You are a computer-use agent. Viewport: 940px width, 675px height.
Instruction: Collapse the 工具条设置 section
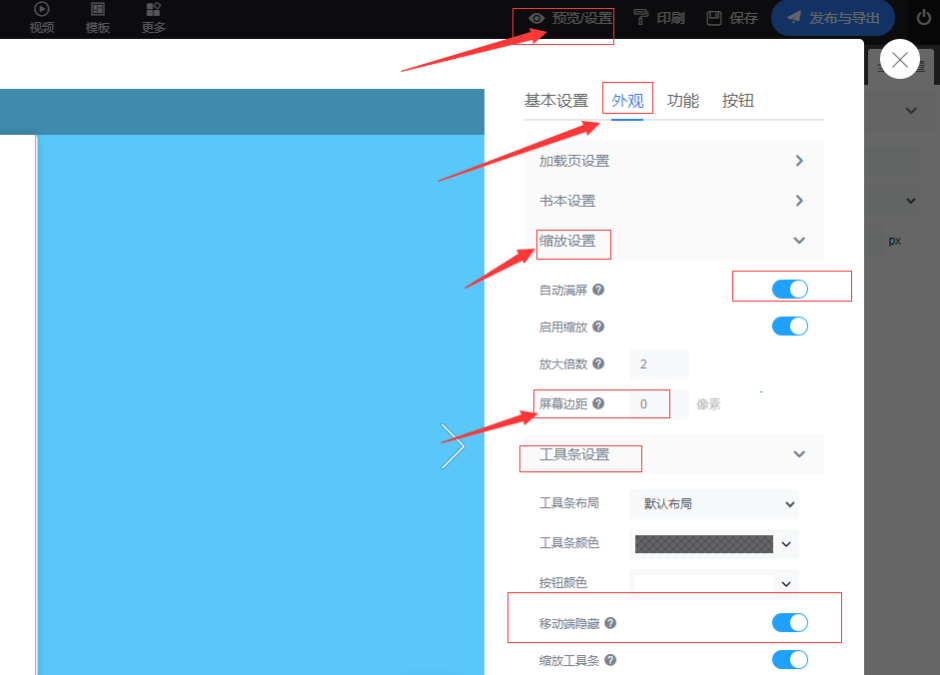(799, 454)
